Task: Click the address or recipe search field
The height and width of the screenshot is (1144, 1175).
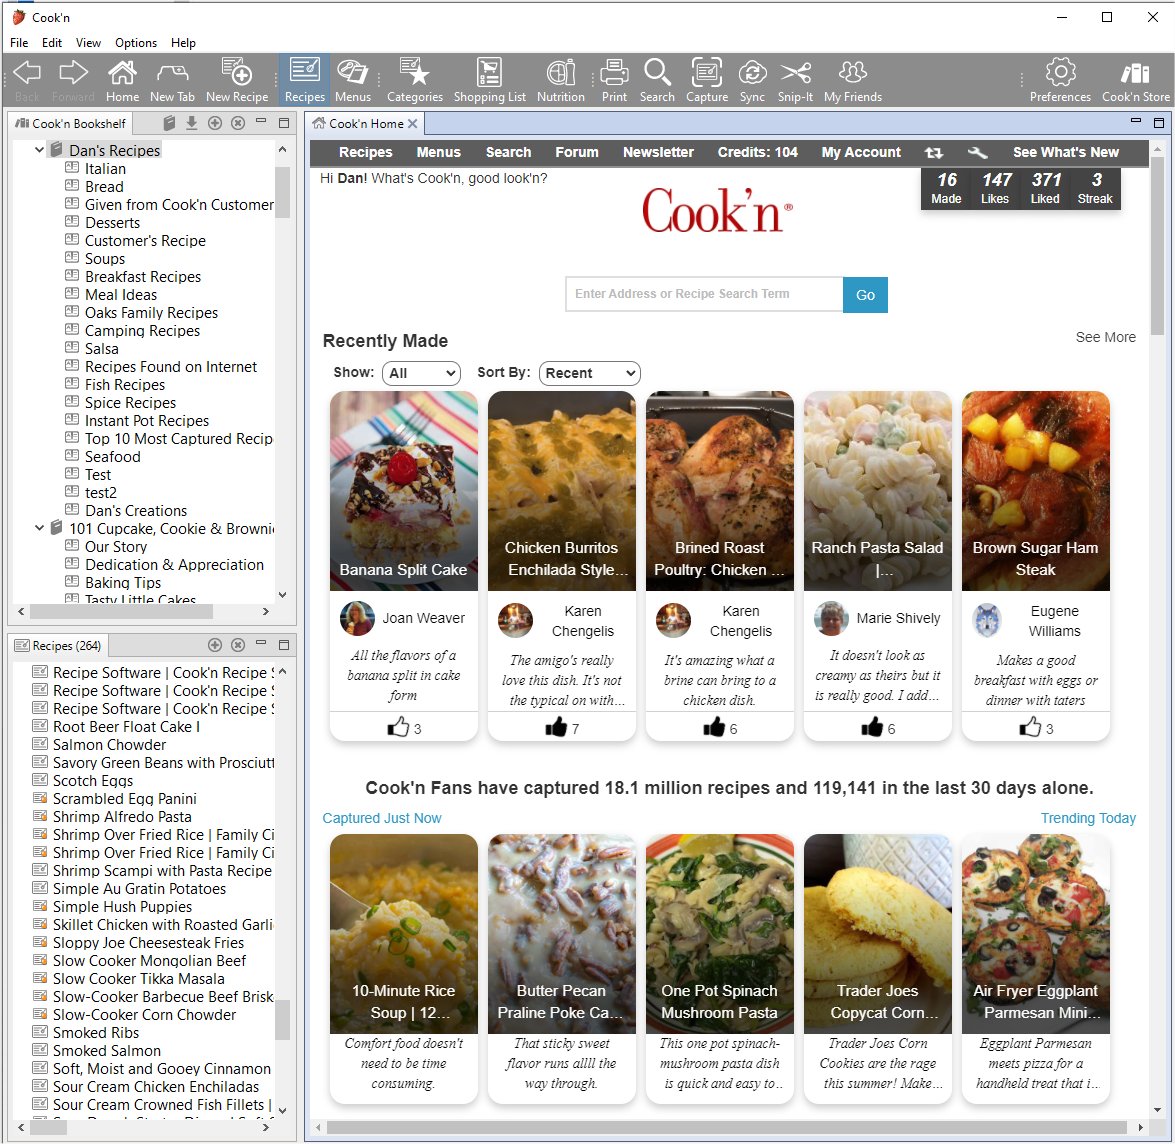Action: 704,294
